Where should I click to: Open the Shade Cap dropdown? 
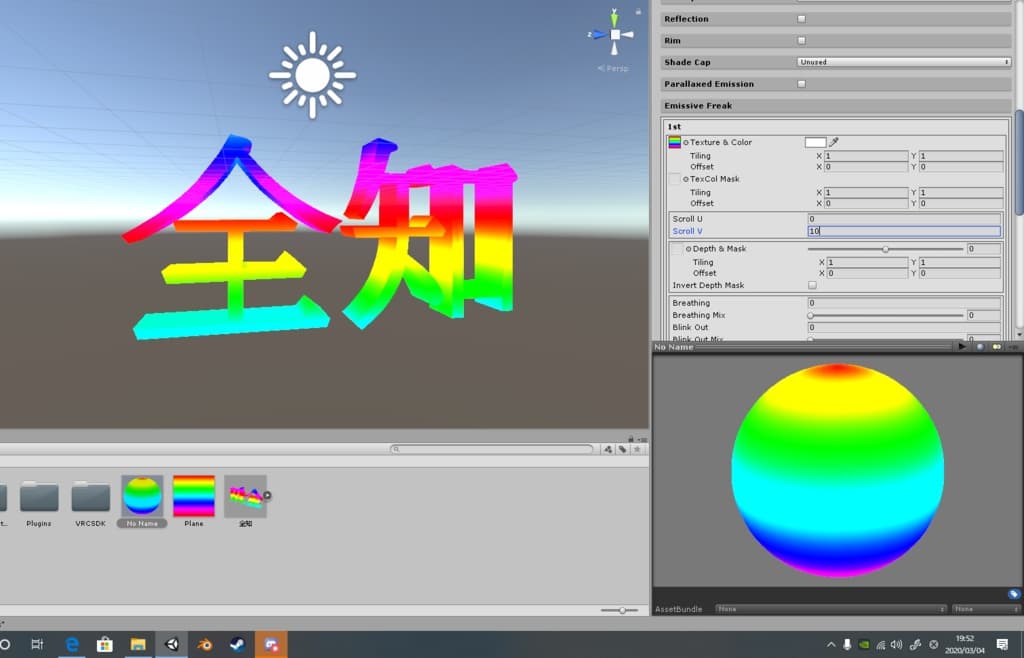tap(904, 62)
